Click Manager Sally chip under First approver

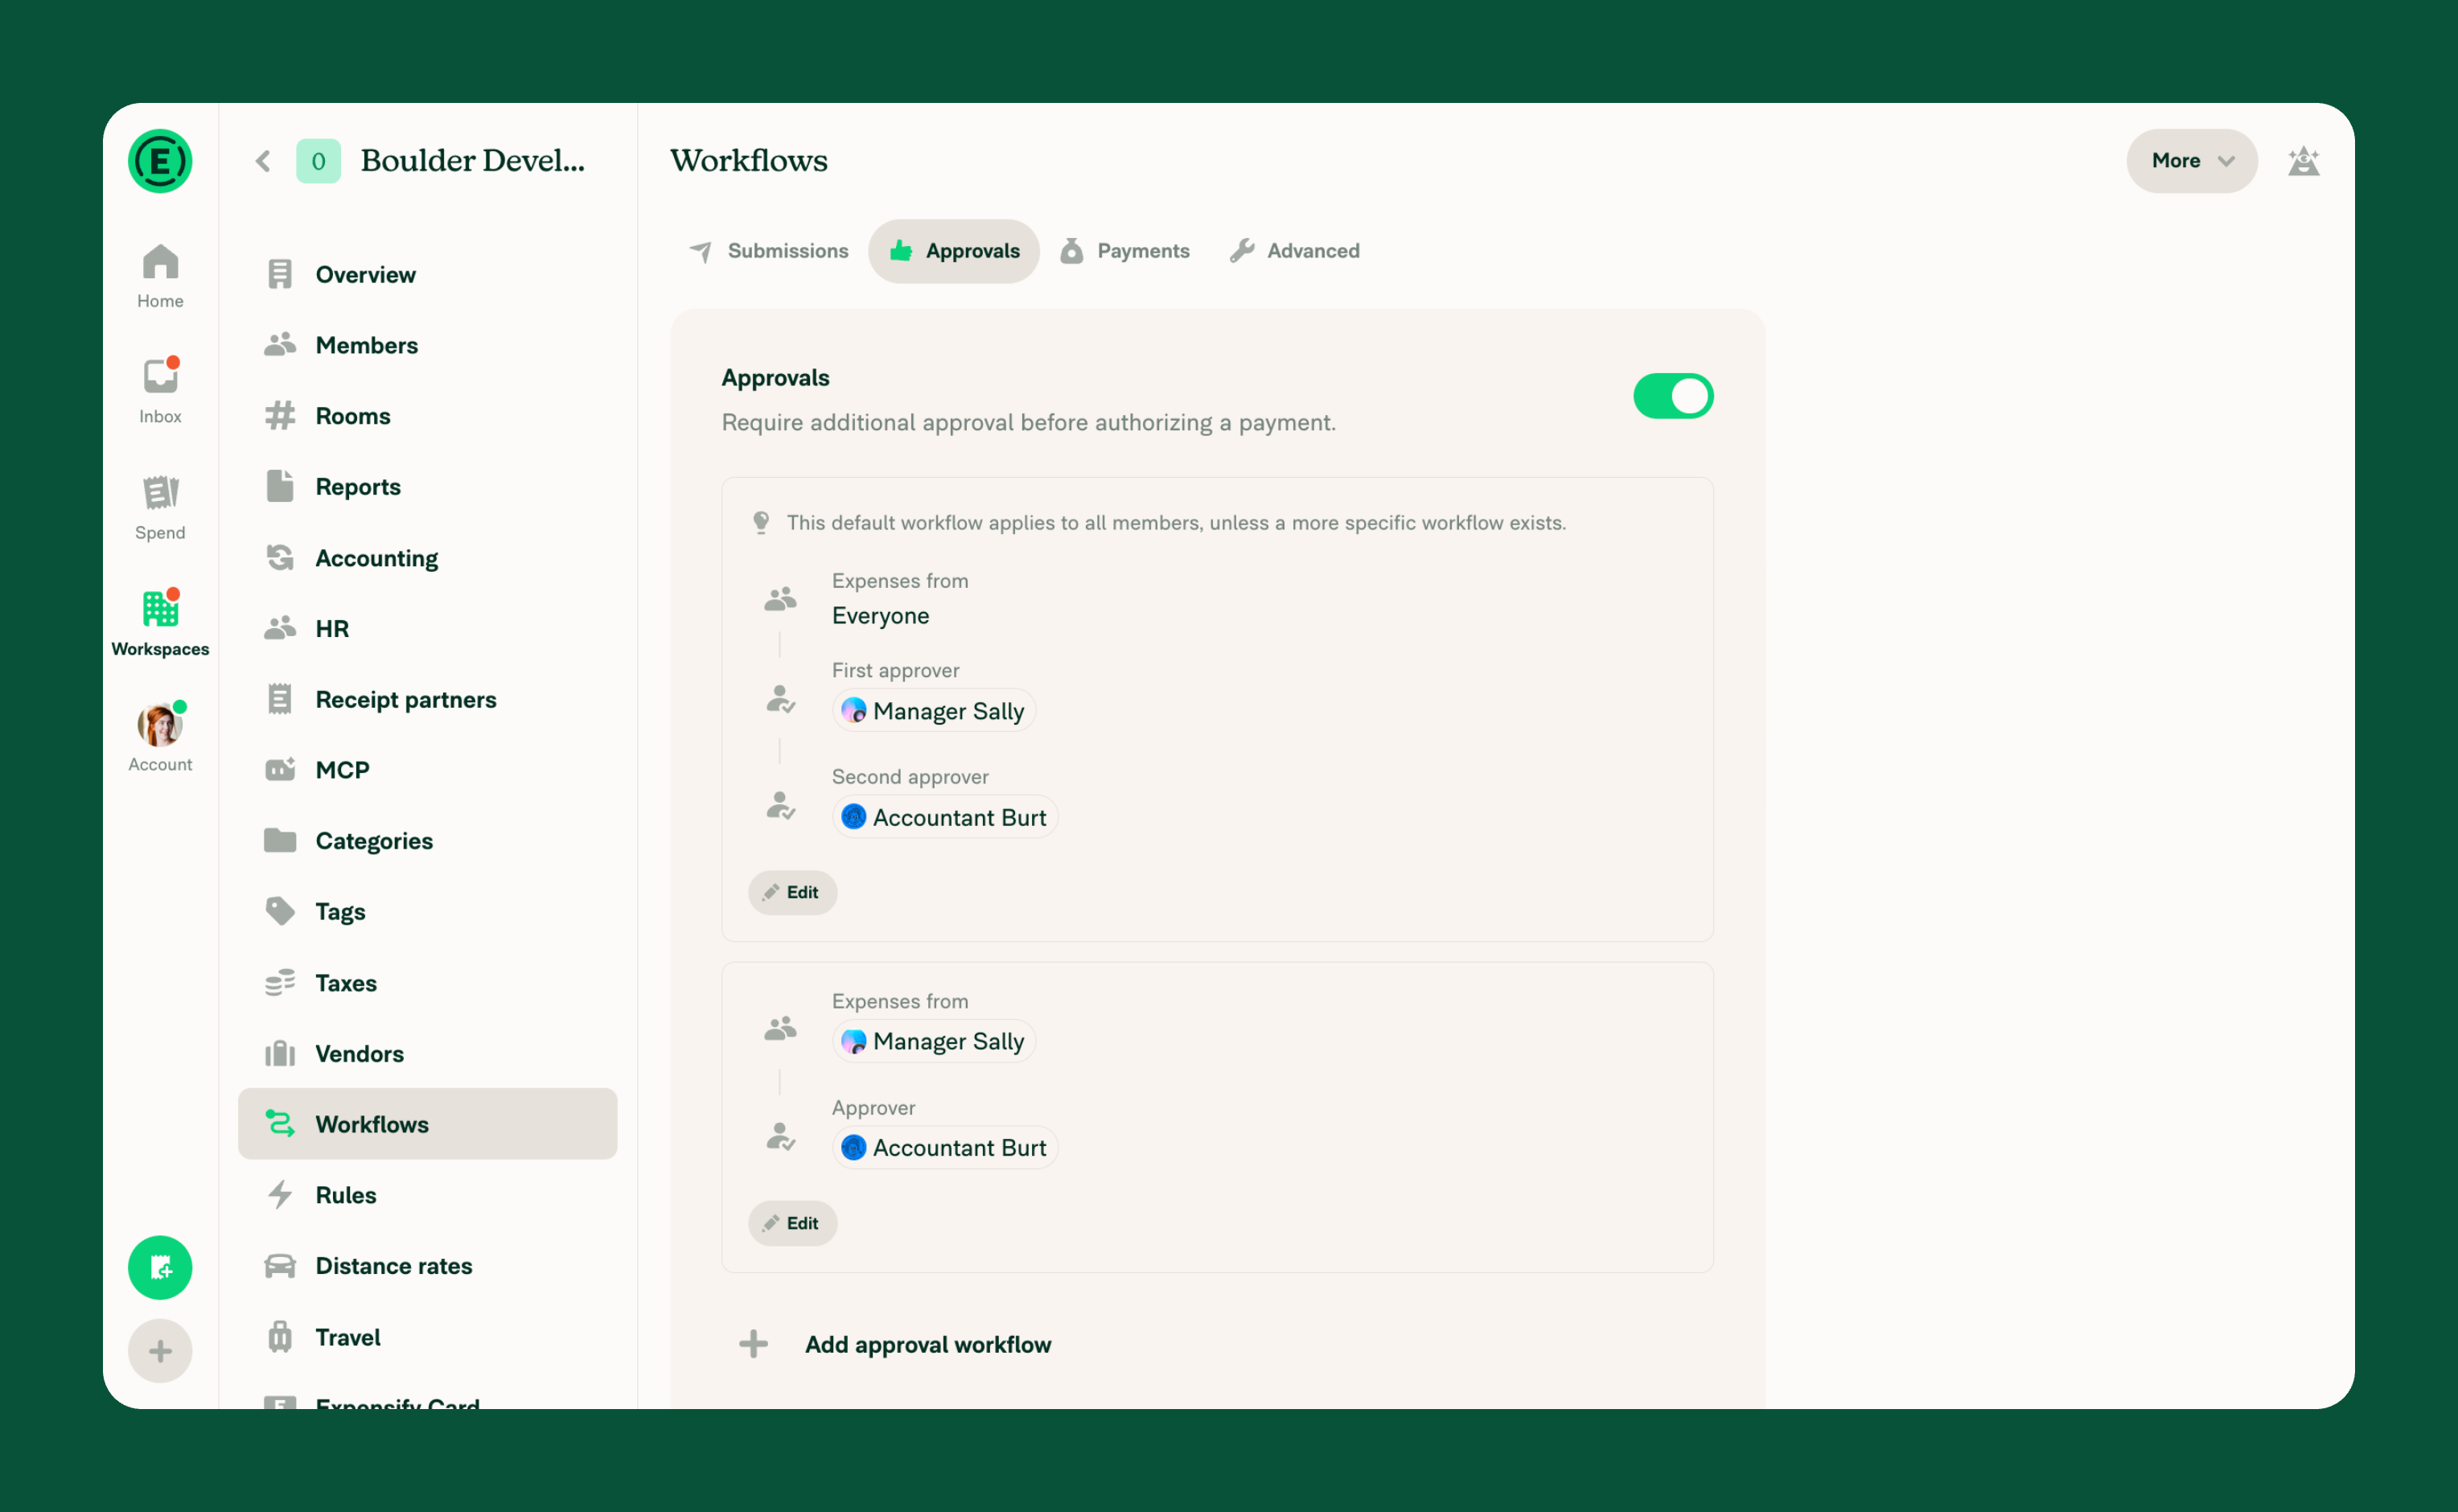click(934, 710)
